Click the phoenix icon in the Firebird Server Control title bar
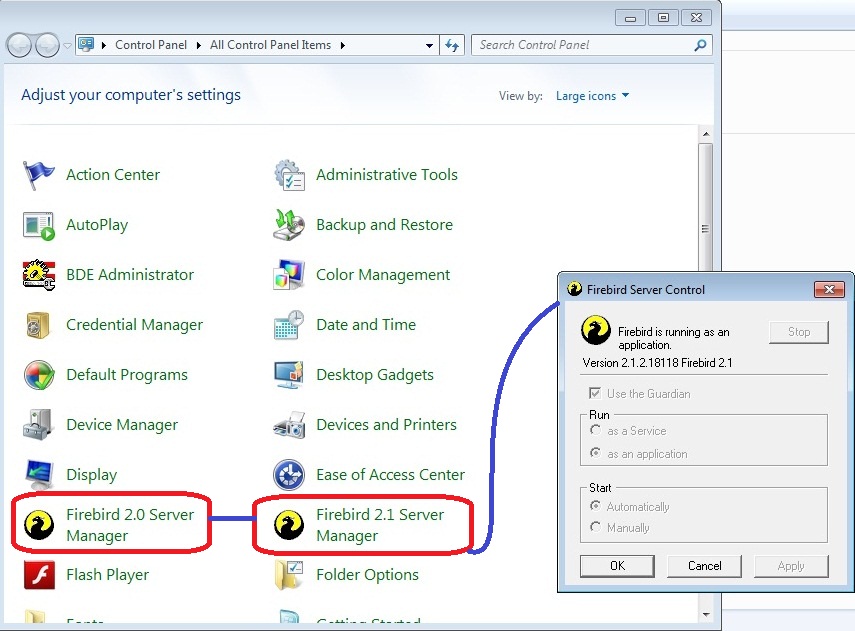Viewport: 855px width, 631px height. (574, 289)
